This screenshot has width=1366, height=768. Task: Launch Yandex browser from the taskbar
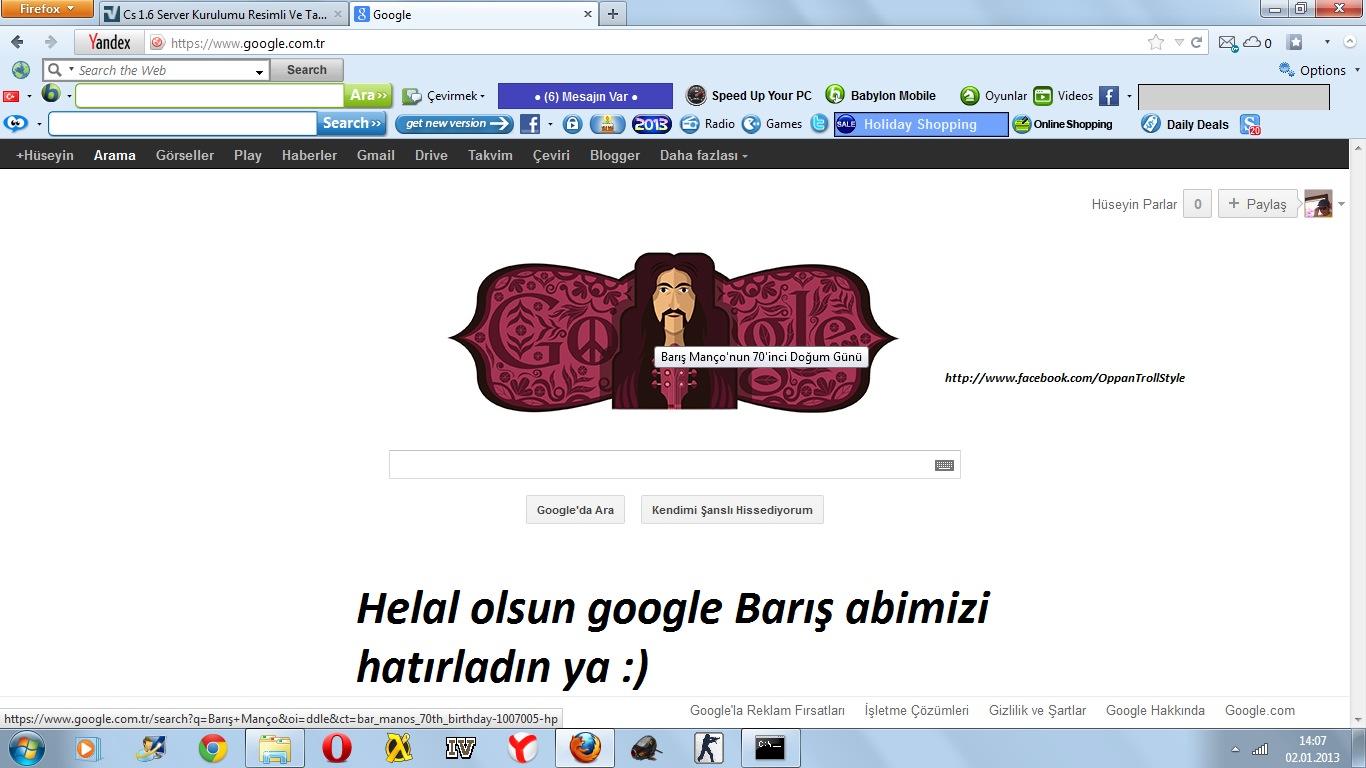click(522, 748)
